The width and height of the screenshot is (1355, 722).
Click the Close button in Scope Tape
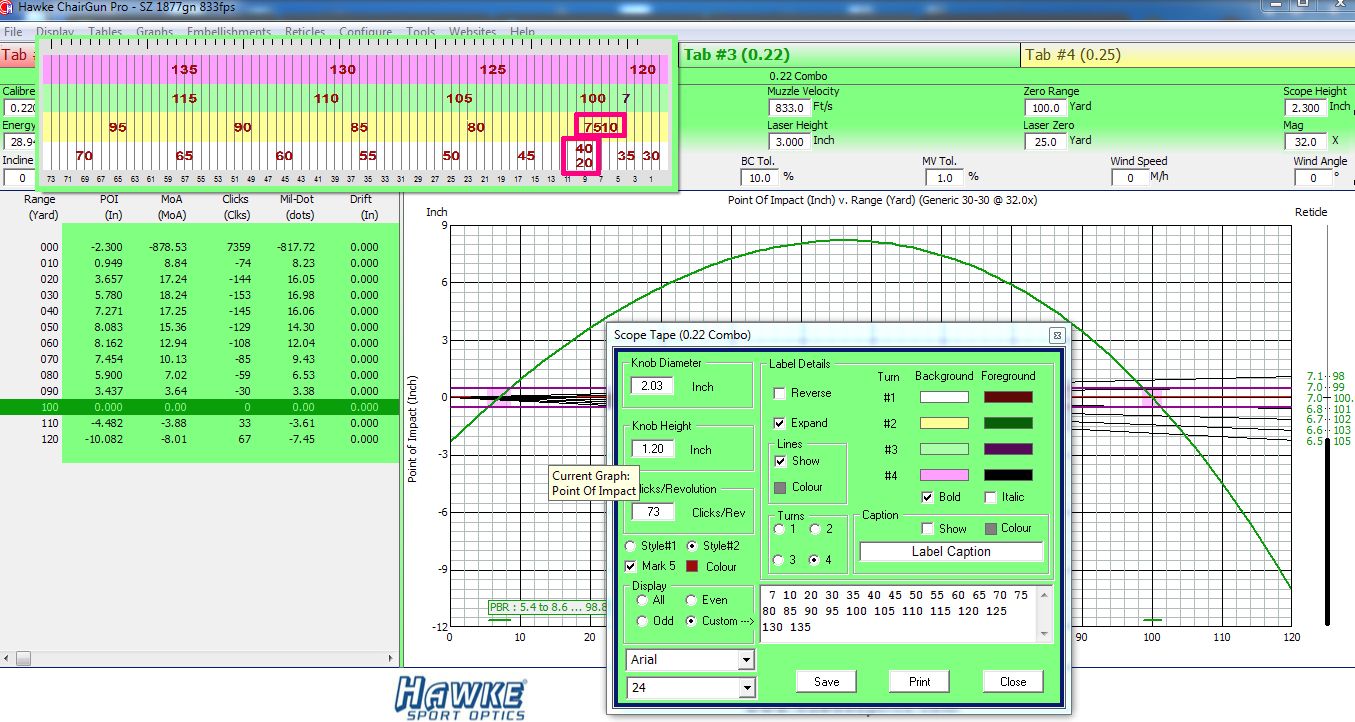point(1013,681)
